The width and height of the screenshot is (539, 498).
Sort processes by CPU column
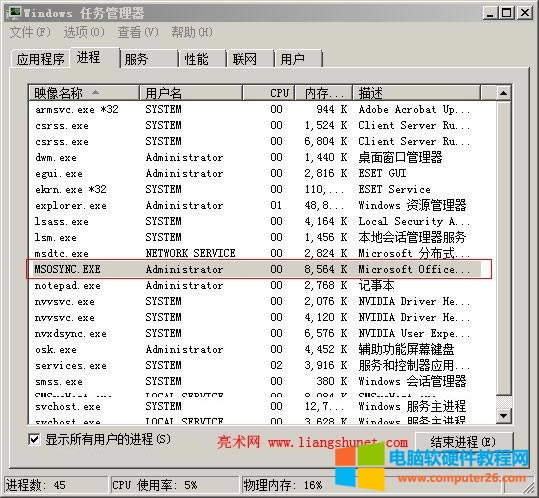(x=268, y=93)
